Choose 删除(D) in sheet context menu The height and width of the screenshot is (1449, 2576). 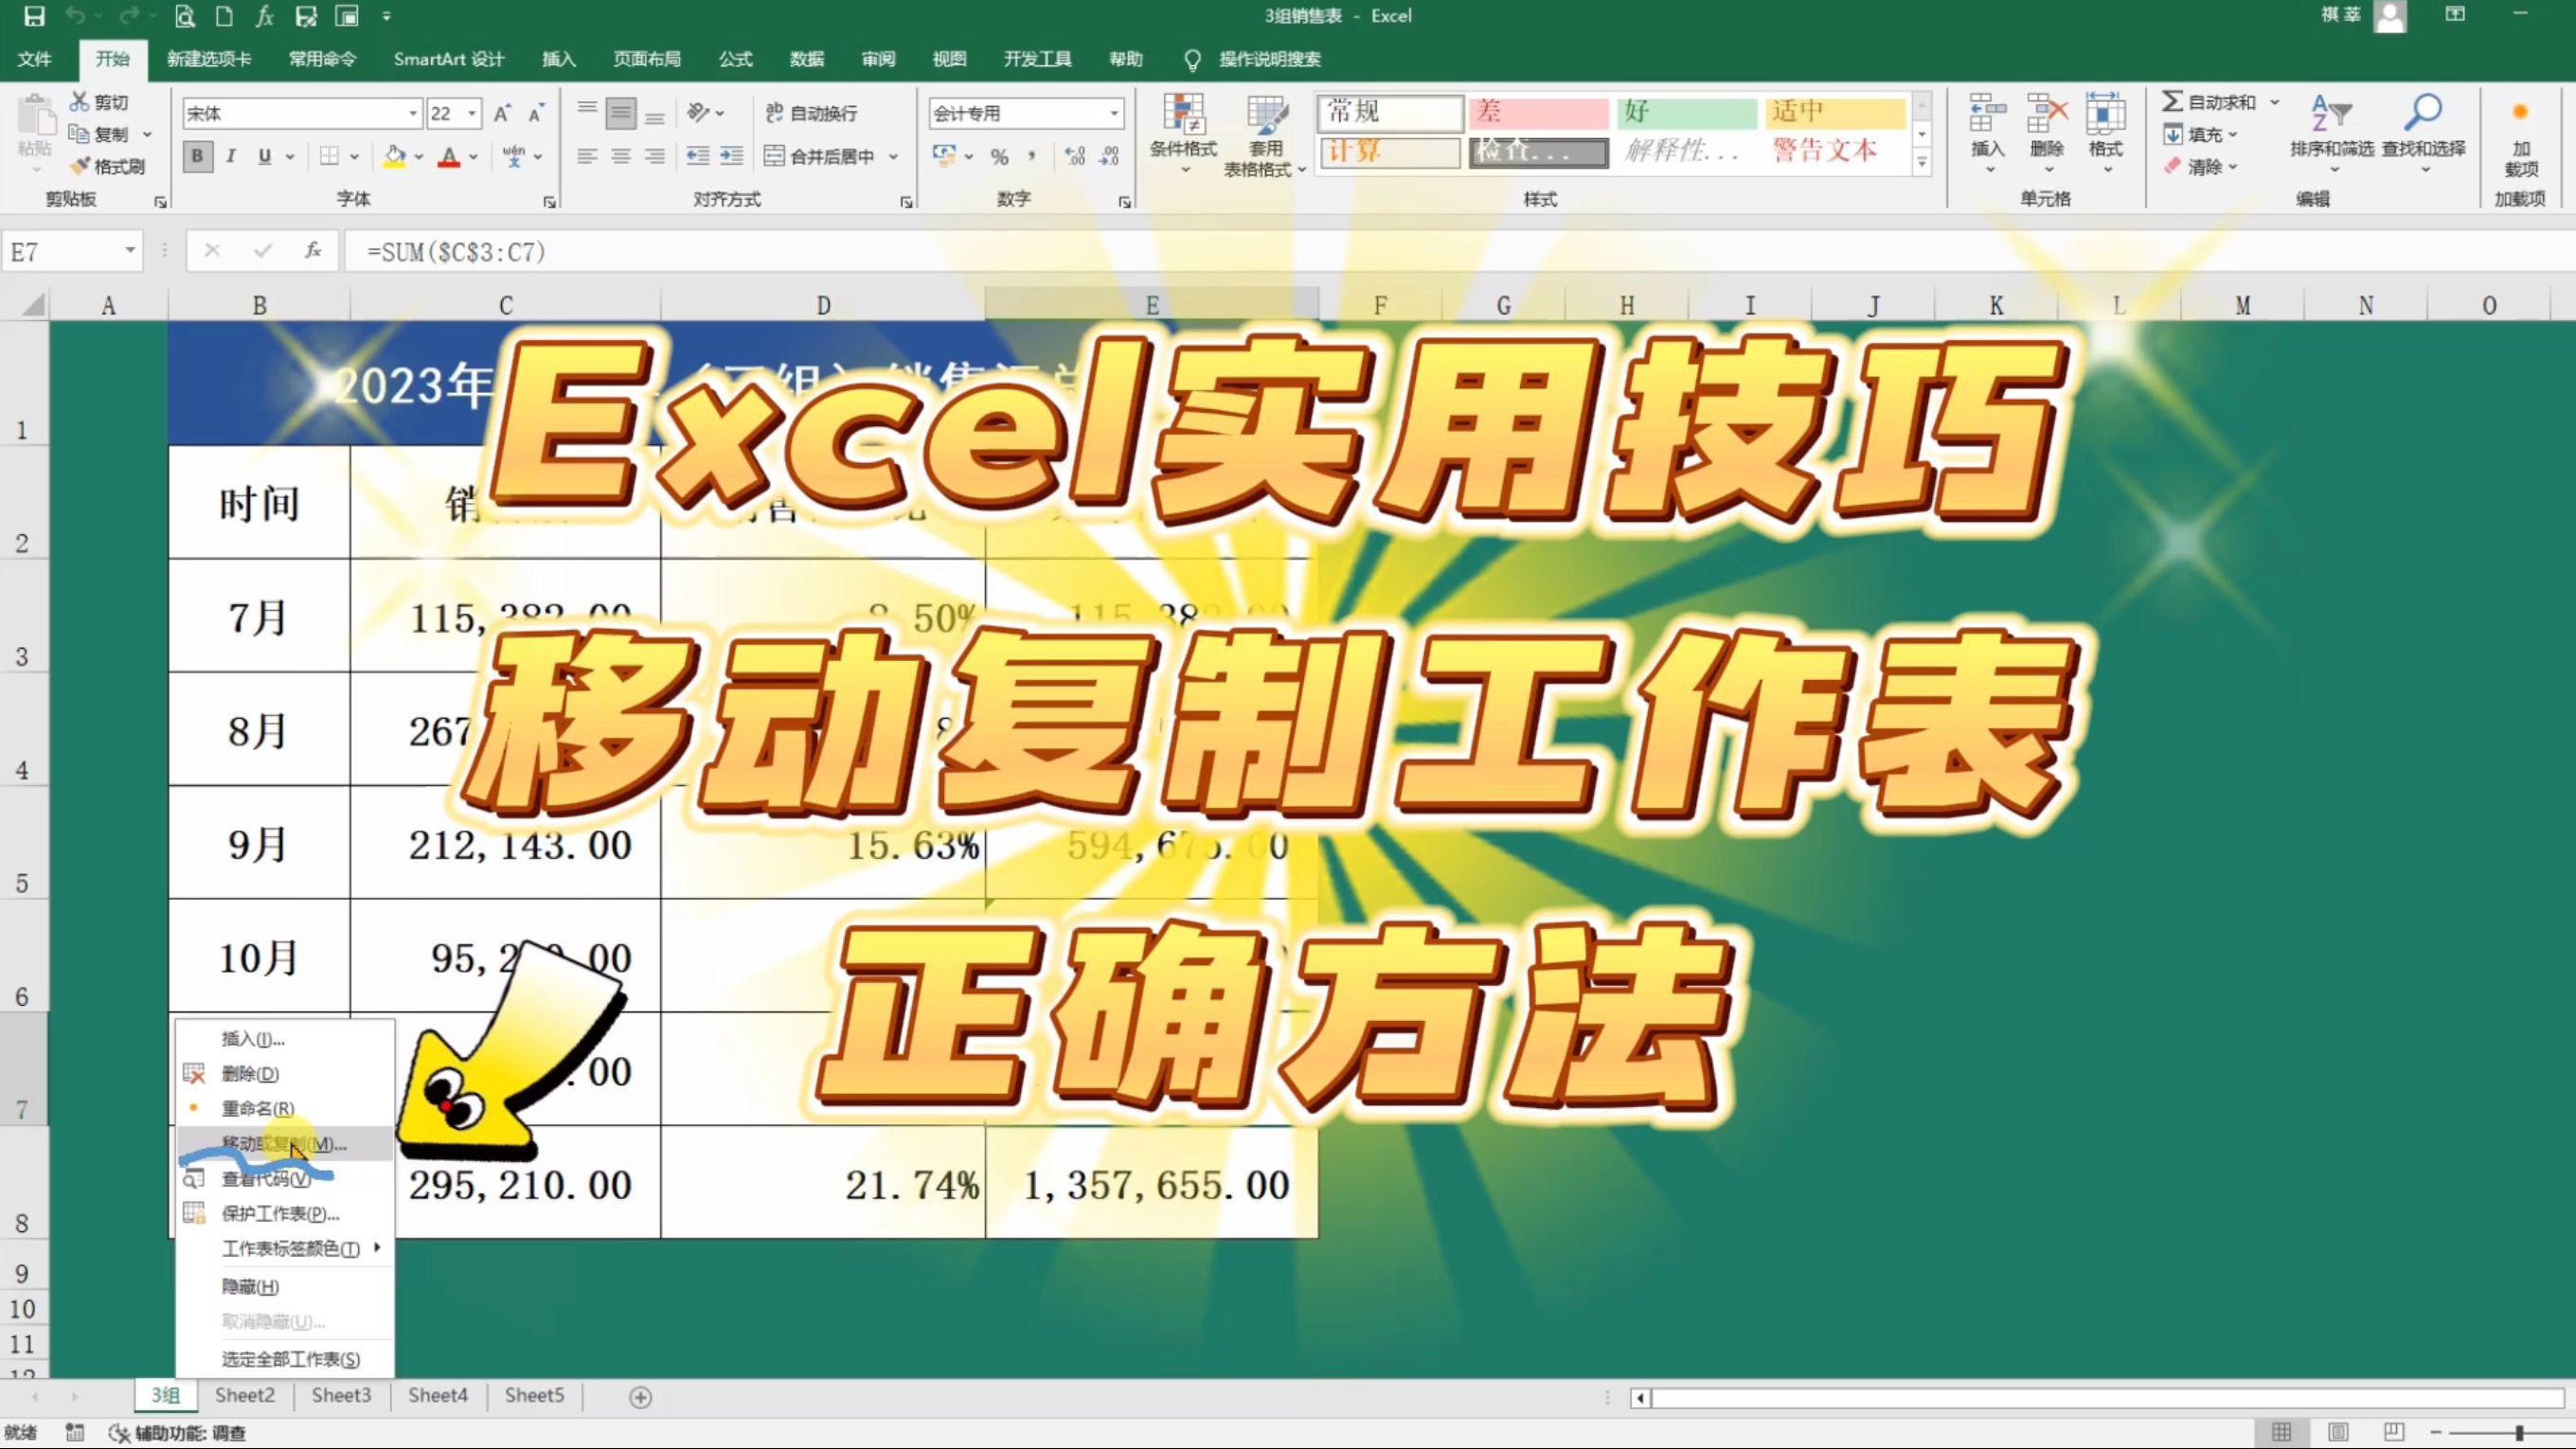coord(285,1073)
